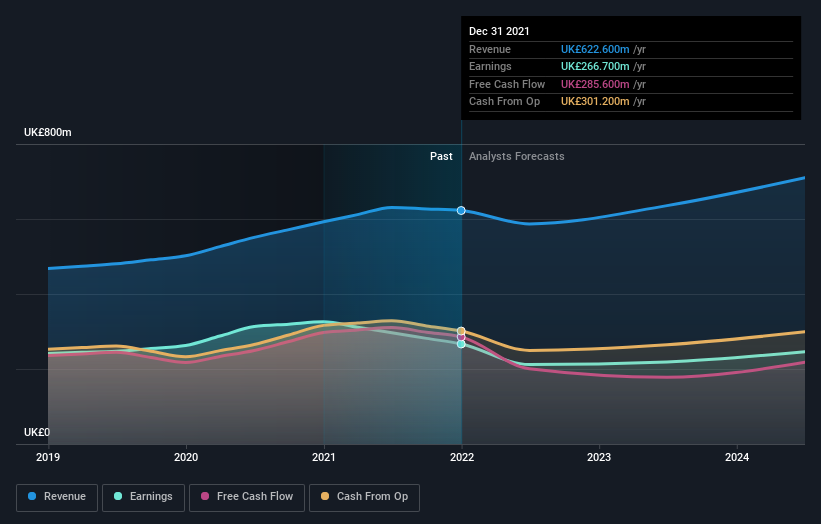Click the UK£285.600m free cash flow value
821x524 pixels.
[x=595, y=84]
